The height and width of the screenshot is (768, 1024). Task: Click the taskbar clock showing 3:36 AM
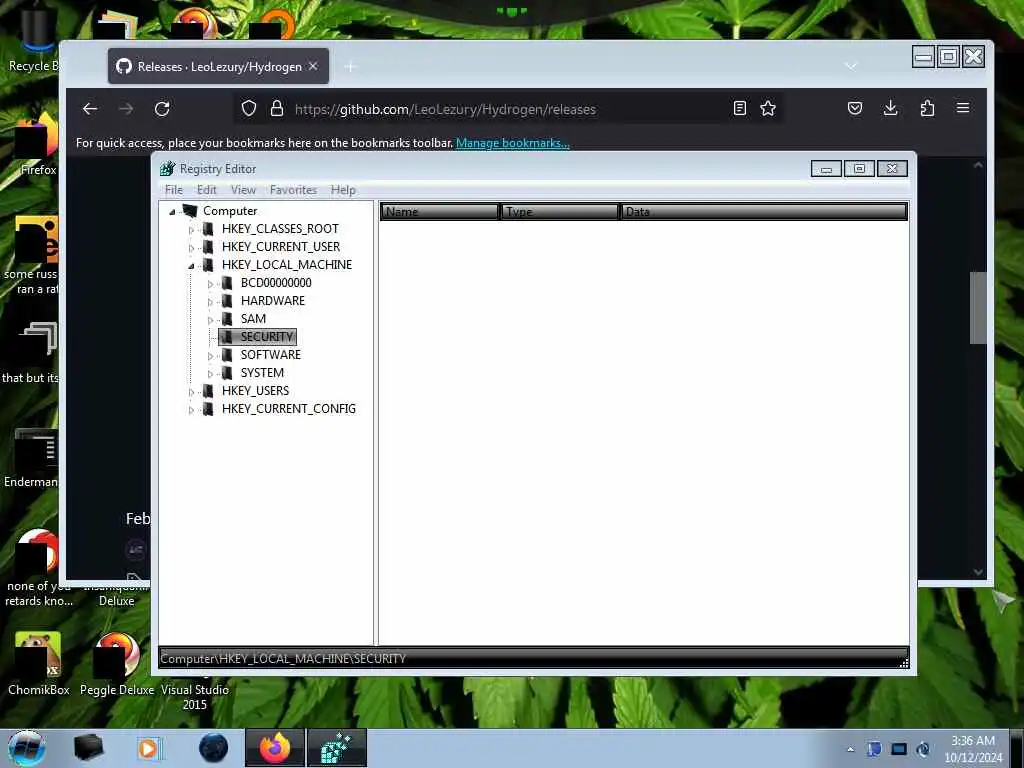point(973,748)
